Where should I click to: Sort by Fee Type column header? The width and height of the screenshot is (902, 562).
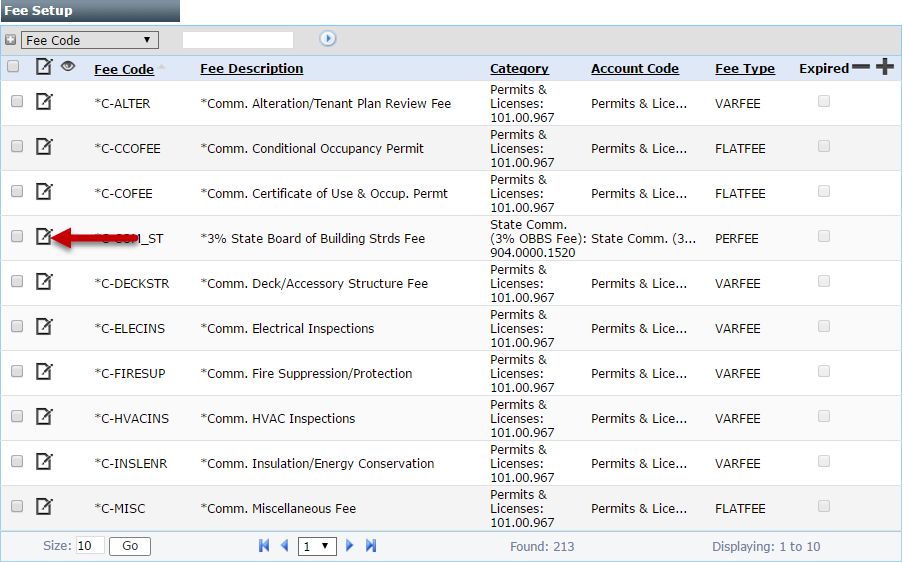(x=745, y=68)
